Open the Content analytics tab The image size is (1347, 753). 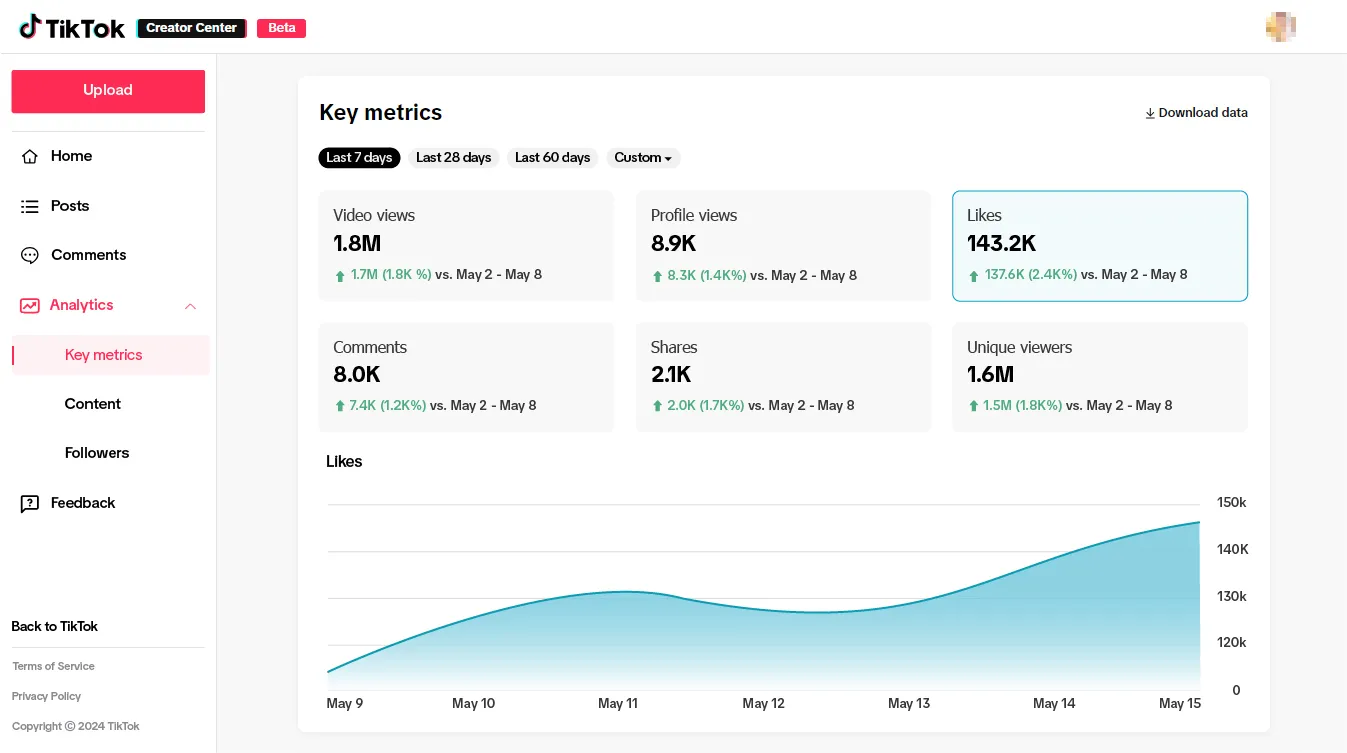click(x=93, y=404)
